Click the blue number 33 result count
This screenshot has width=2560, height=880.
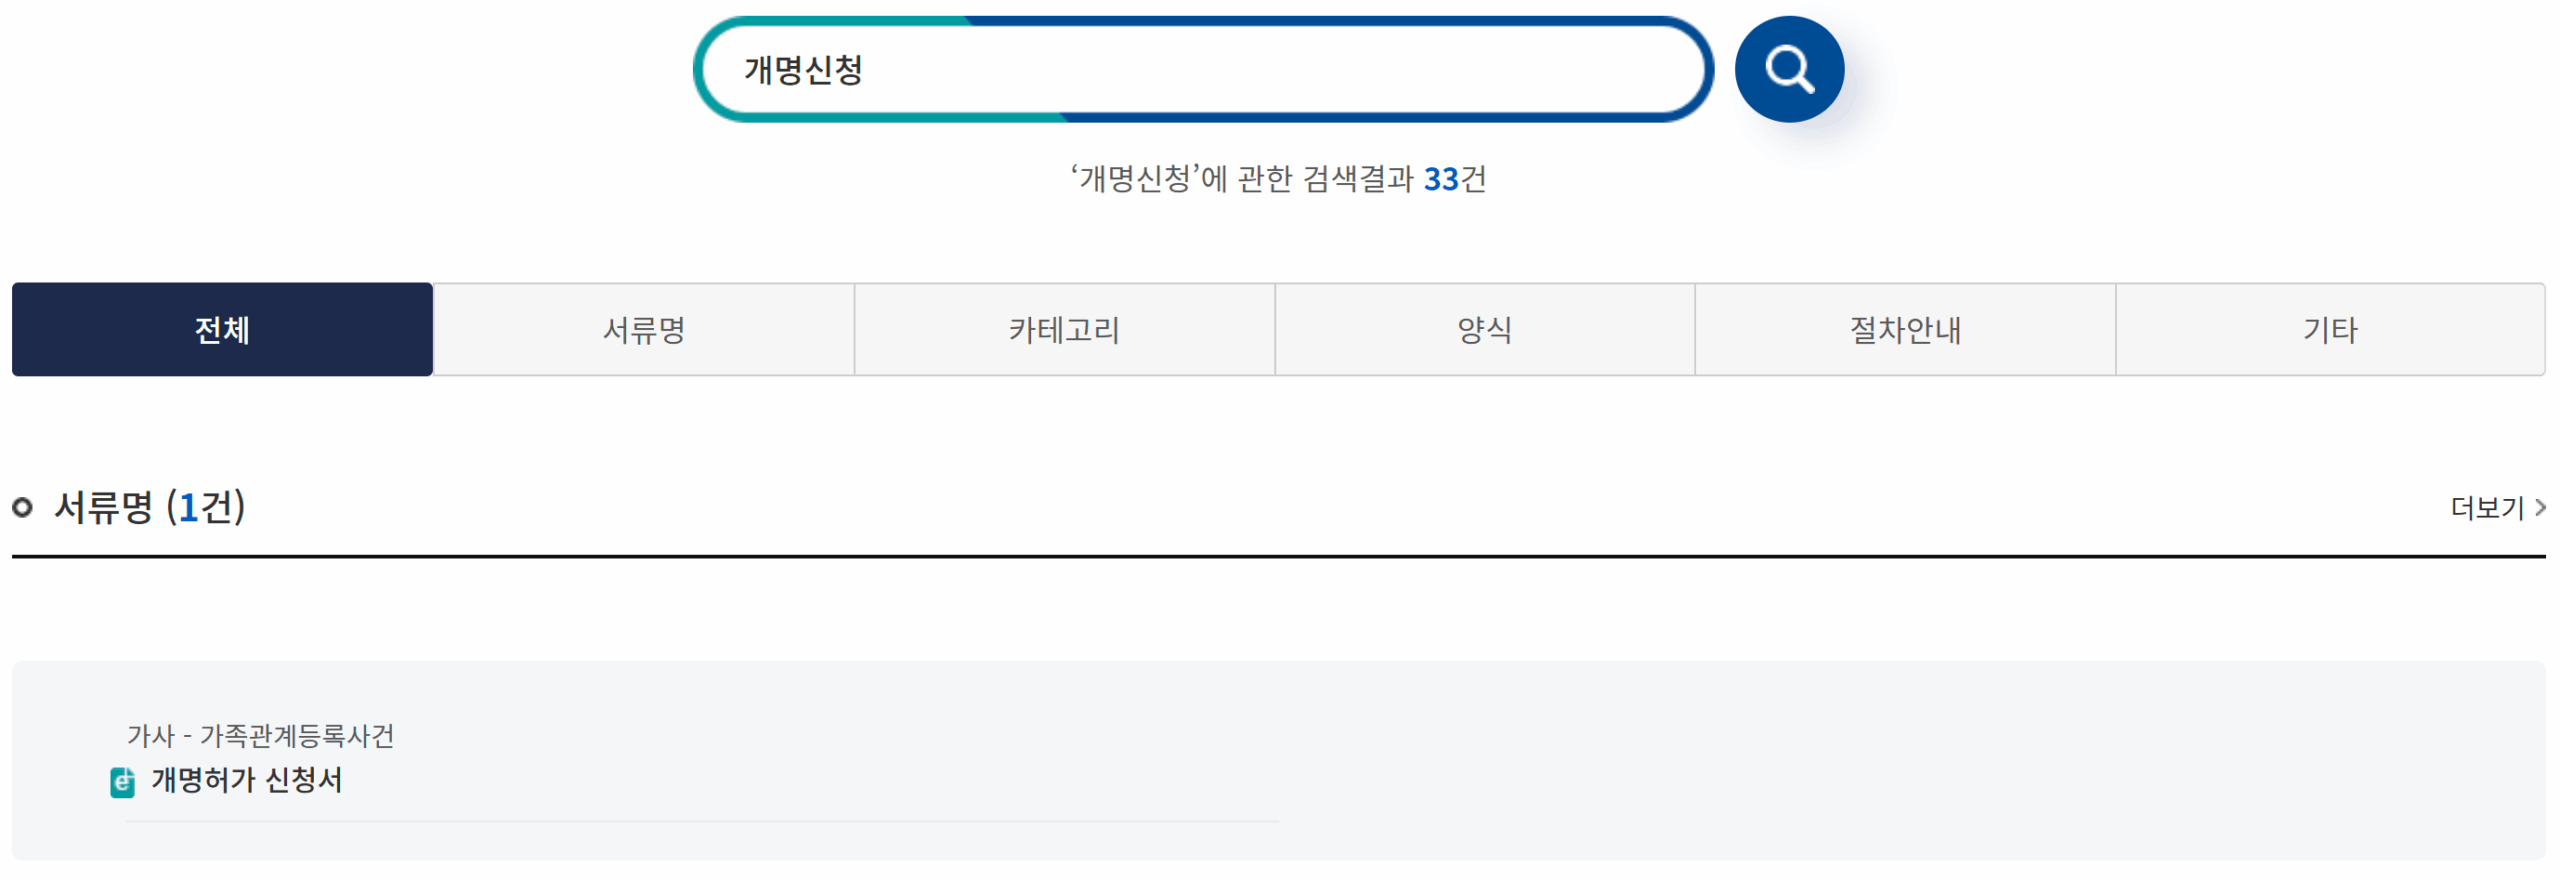tap(1441, 179)
